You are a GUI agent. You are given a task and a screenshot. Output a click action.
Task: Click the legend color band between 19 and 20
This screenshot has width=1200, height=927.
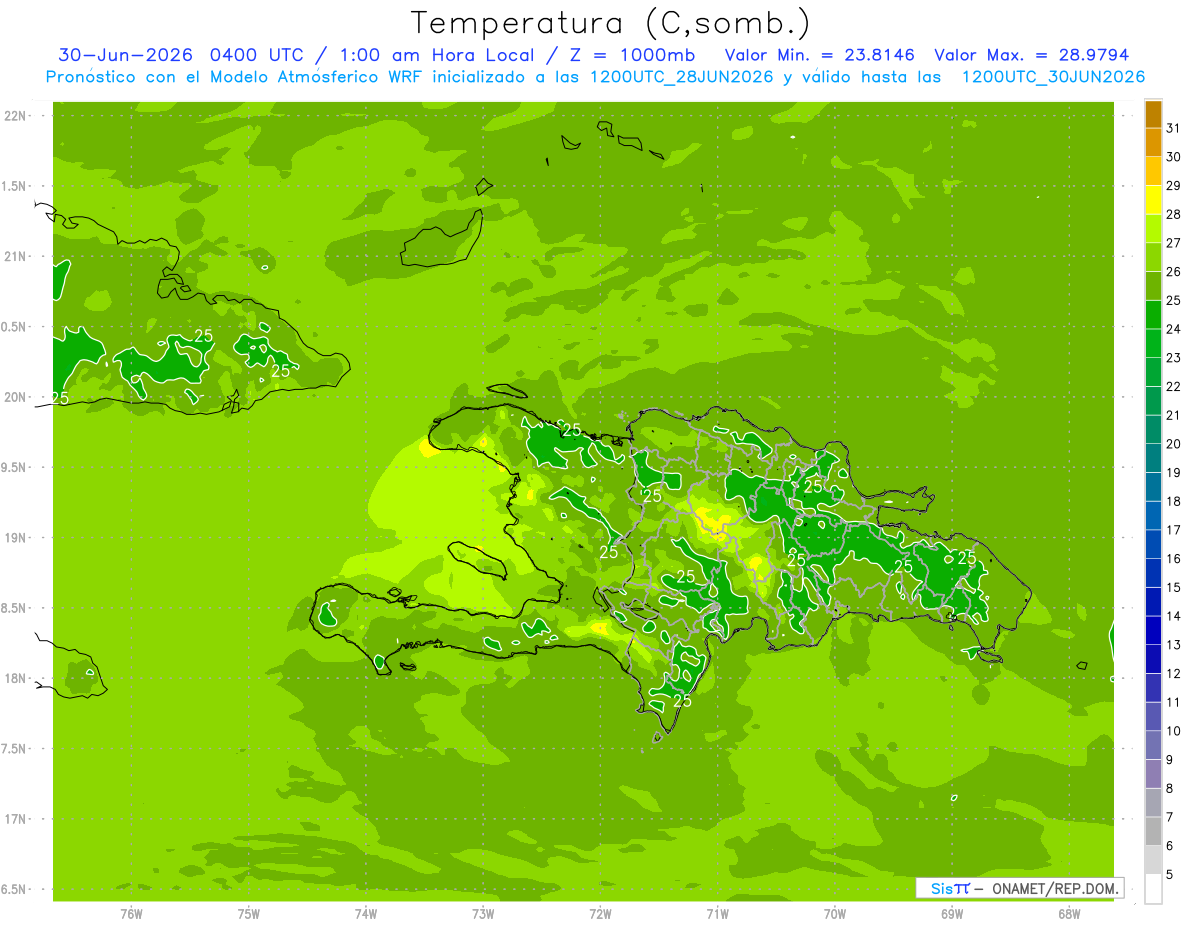(1153, 458)
